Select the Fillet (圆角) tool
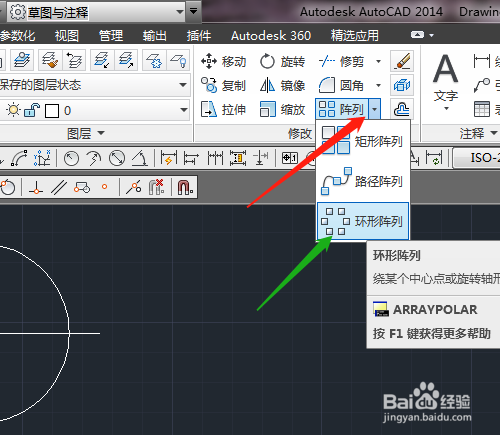500x435 pixels. click(x=341, y=86)
